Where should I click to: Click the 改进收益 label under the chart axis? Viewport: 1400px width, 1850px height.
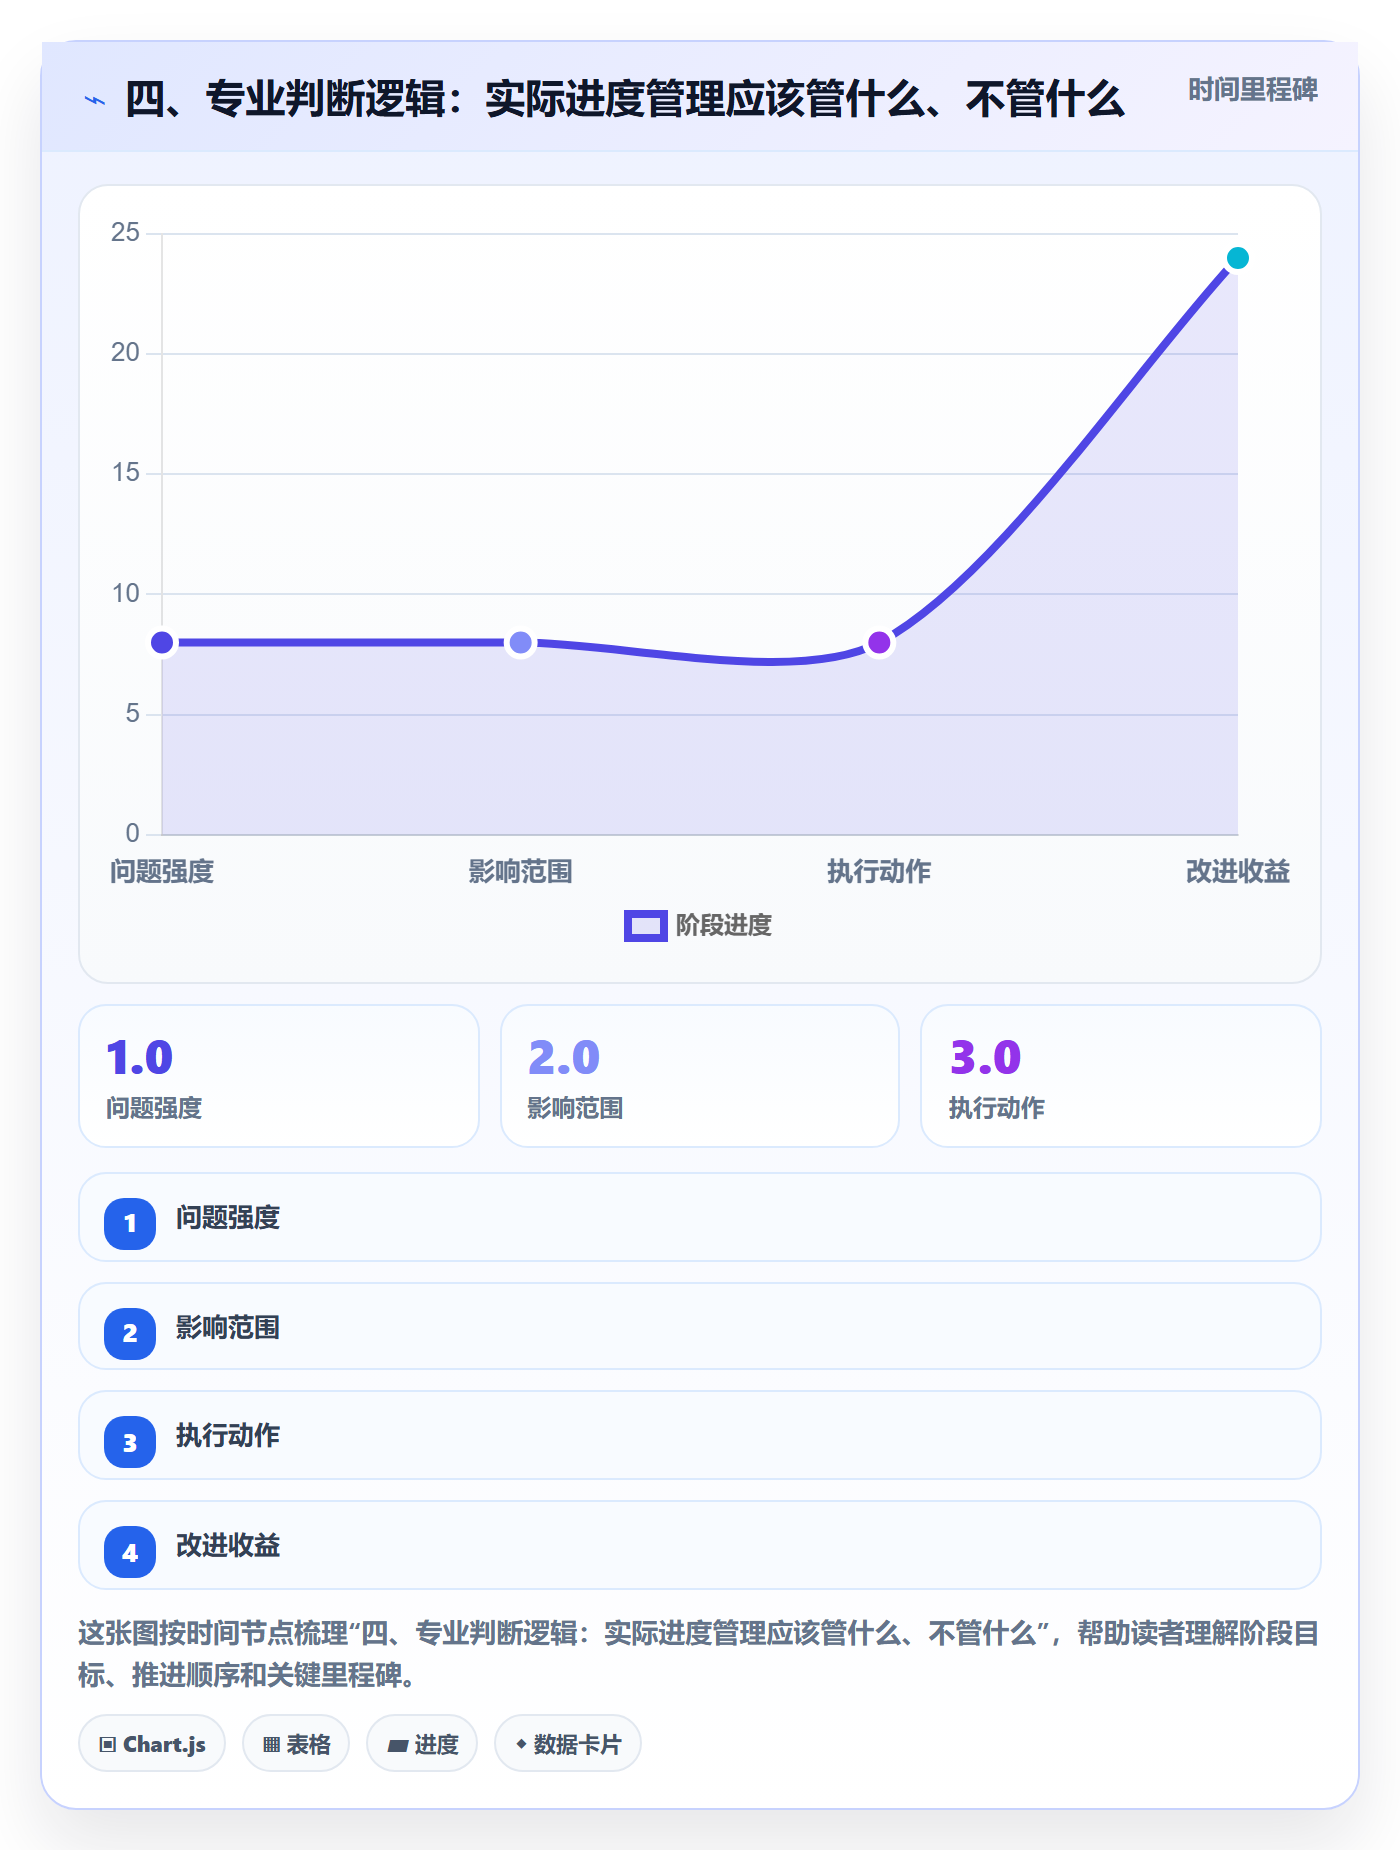[x=1237, y=872]
